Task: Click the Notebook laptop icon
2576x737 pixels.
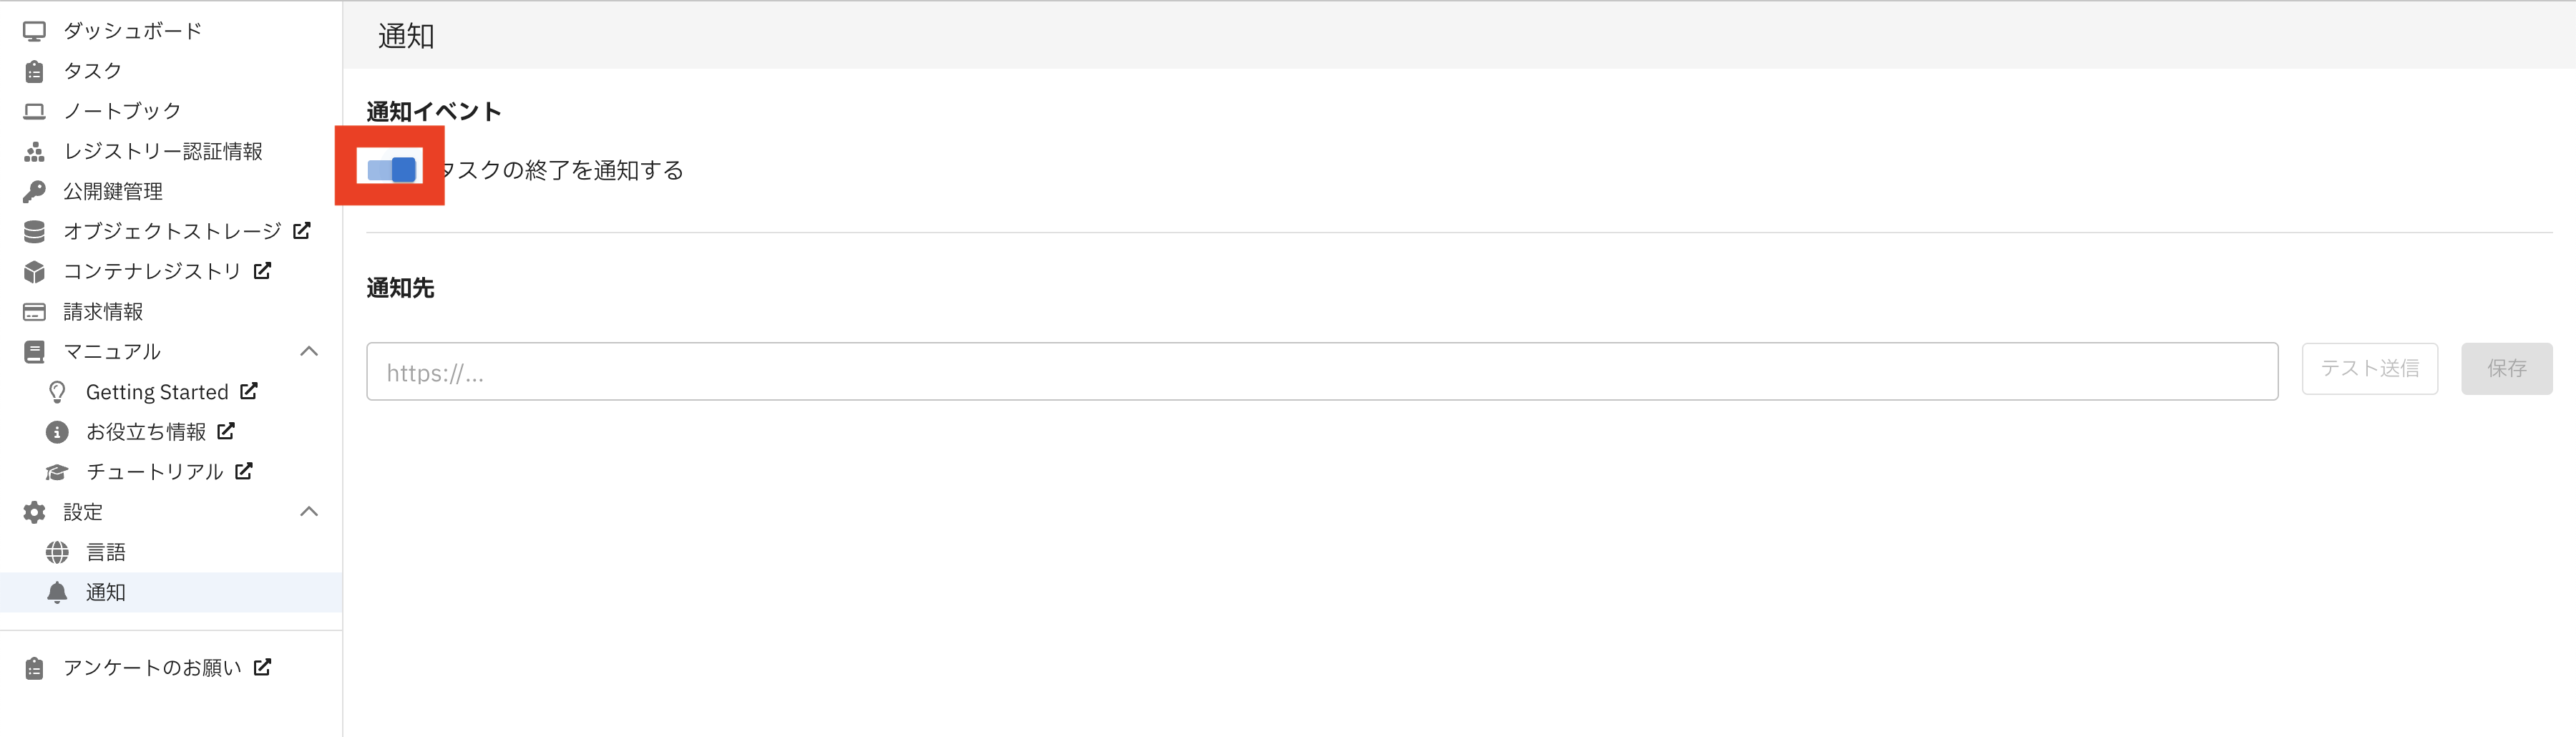Action: point(34,111)
